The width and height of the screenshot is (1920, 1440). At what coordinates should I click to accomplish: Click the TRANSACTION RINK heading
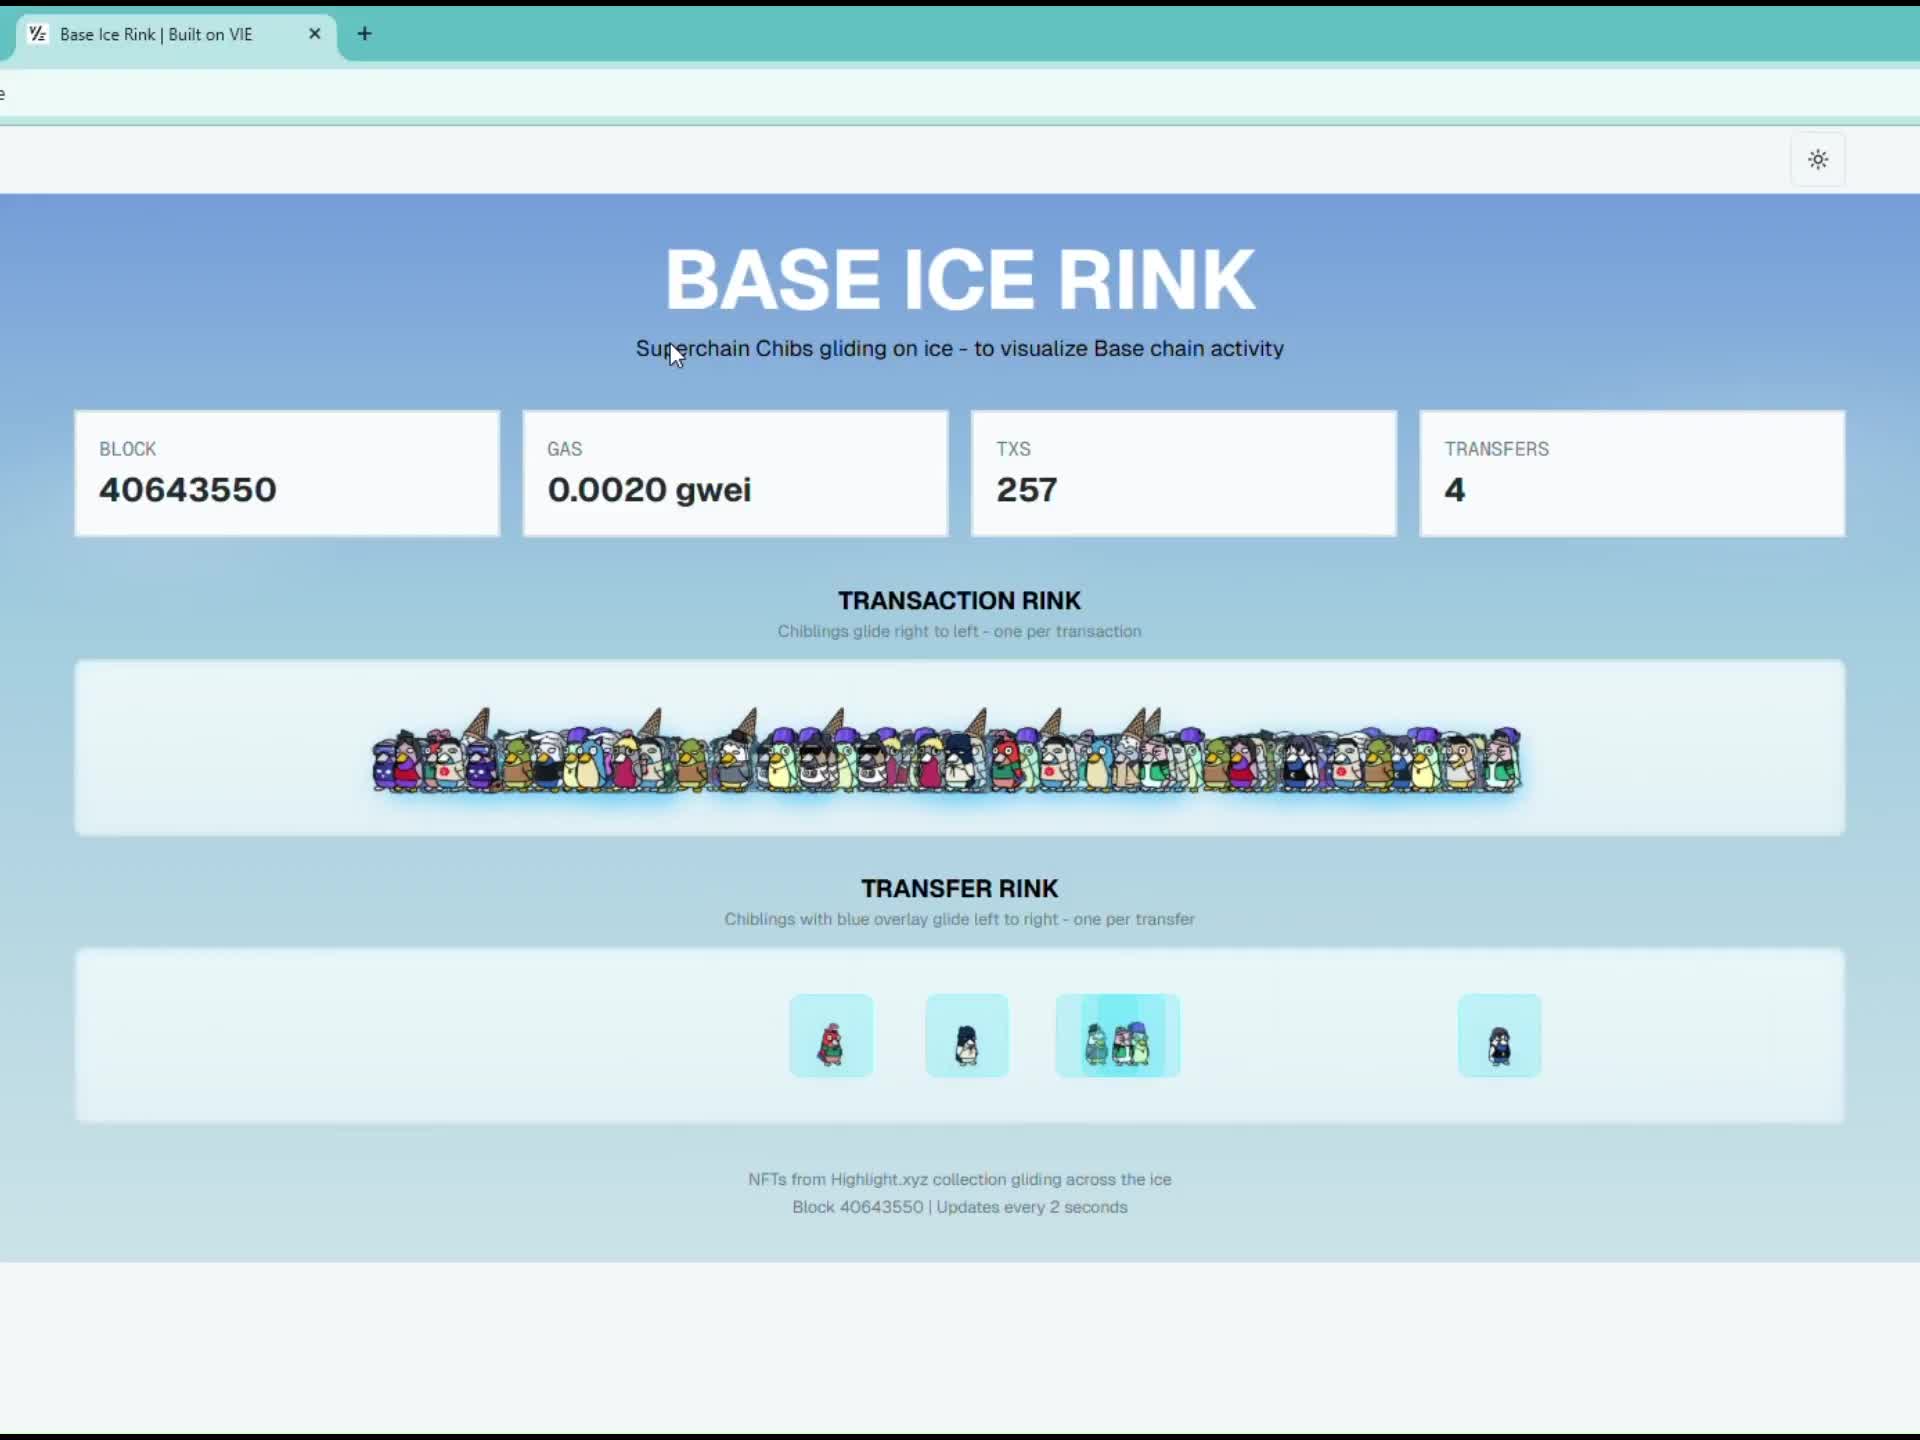(x=959, y=600)
